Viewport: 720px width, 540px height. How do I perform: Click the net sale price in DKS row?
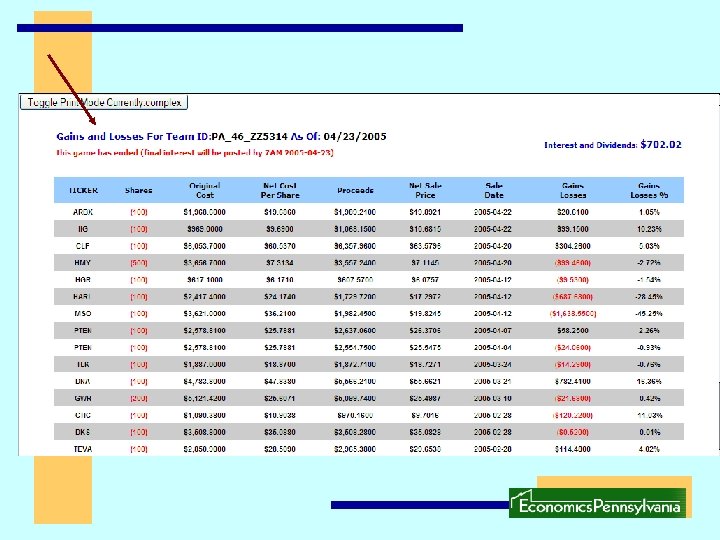coord(425,432)
